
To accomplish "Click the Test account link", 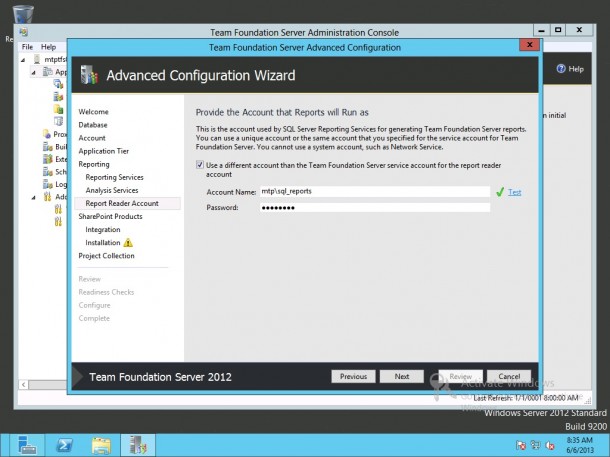I will click(514, 192).
